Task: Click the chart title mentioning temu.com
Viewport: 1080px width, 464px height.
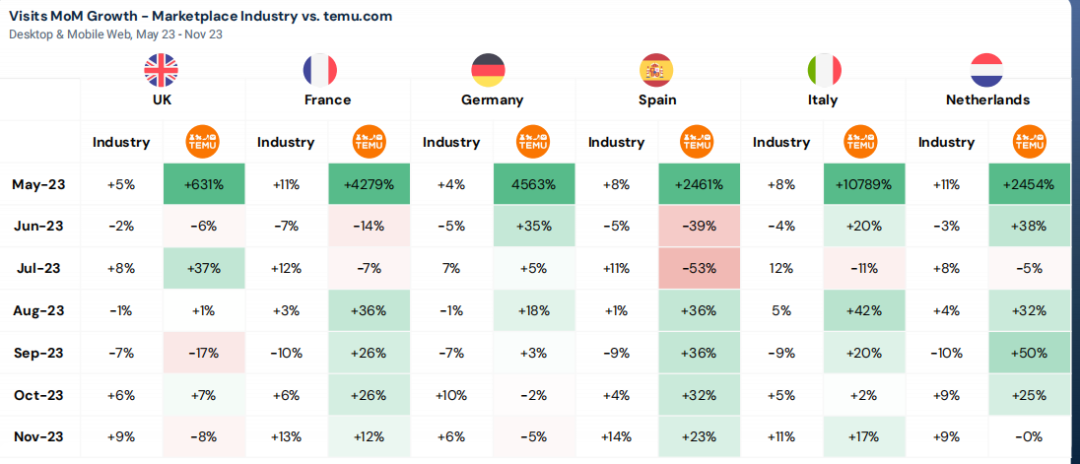Action: [x=200, y=16]
